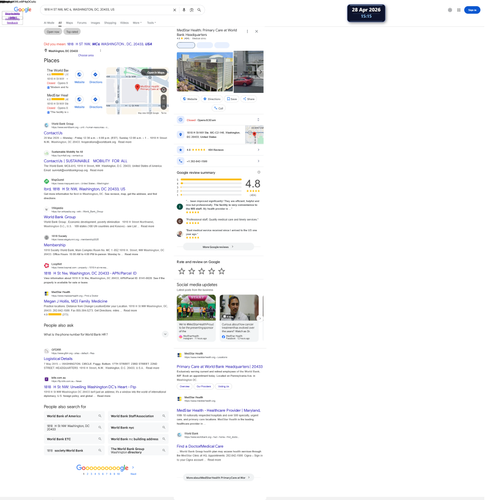The image size is (487, 500).
Task: Switch to the Forums search tab
Action: (x=82, y=23)
